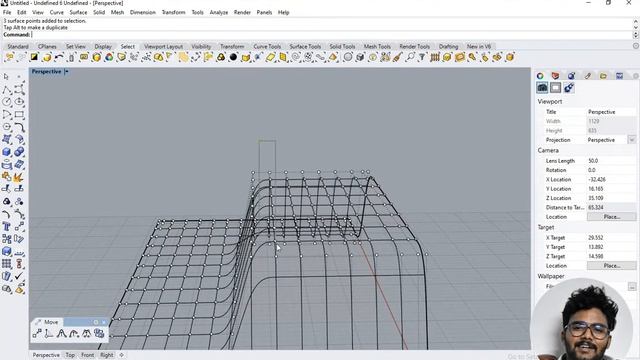640x360 pixels.
Task: Click the Check objects checkmark icon
Action: [19, 276]
